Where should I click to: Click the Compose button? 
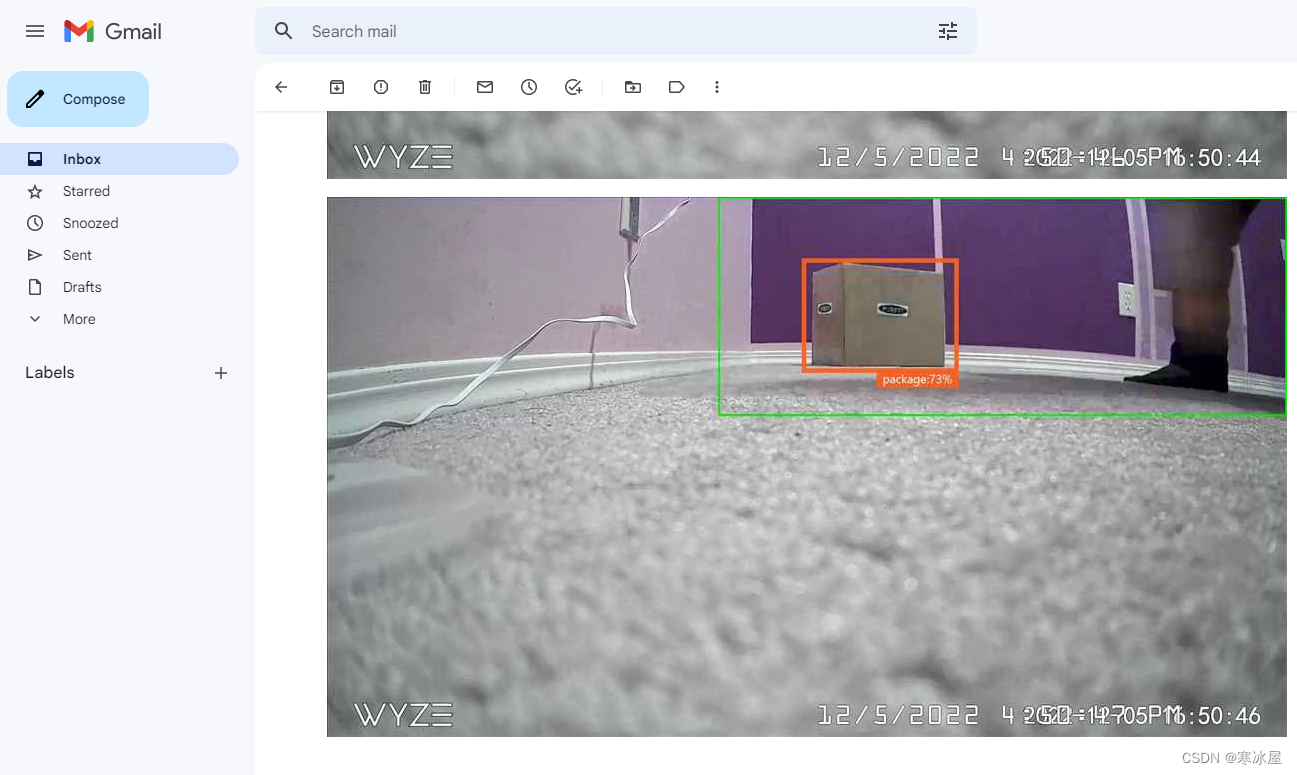tap(78, 99)
